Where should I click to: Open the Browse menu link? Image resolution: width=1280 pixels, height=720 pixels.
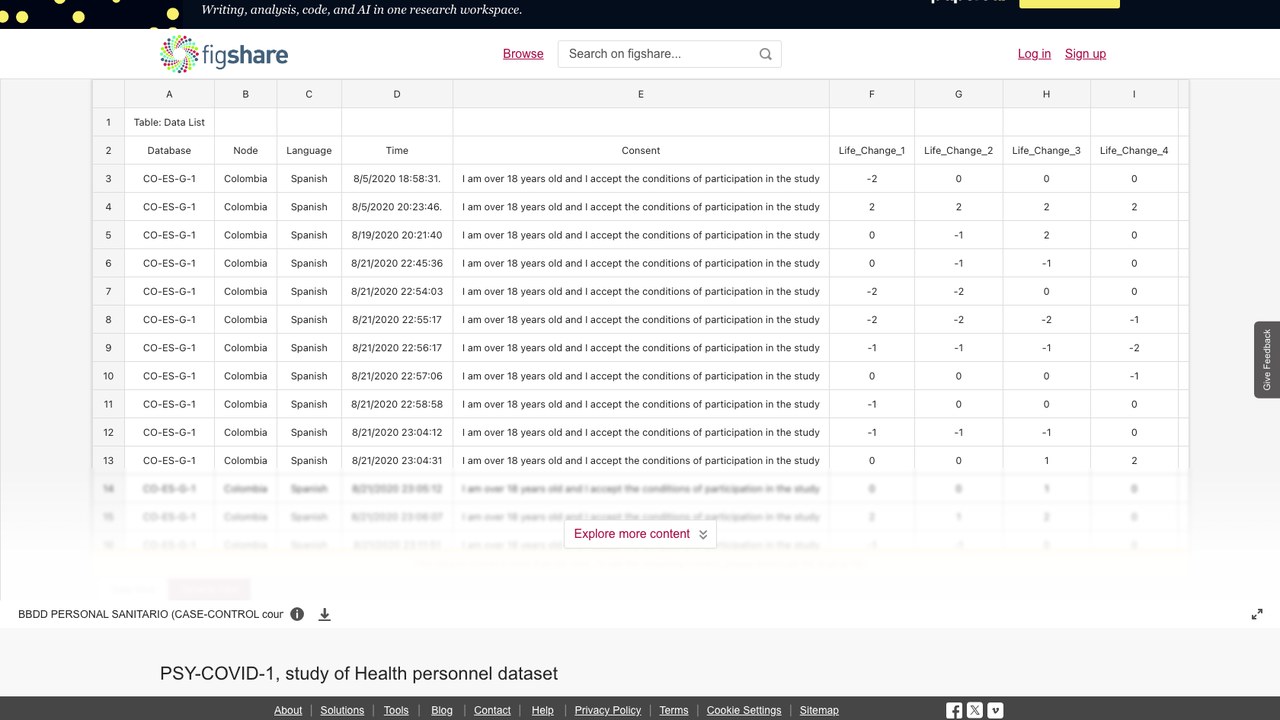[x=523, y=54]
